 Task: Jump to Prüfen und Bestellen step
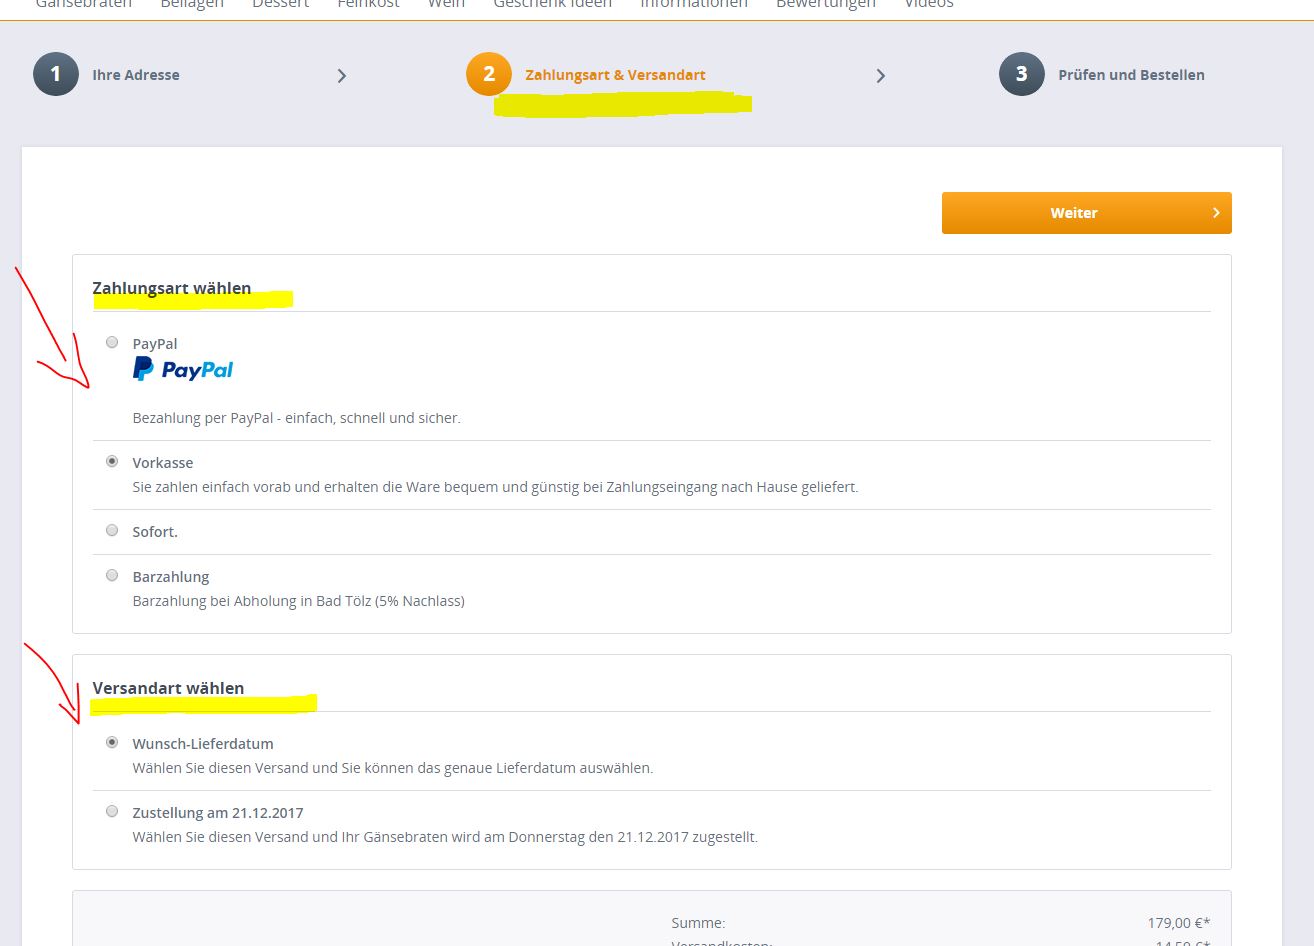pyautogui.click(x=1131, y=75)
